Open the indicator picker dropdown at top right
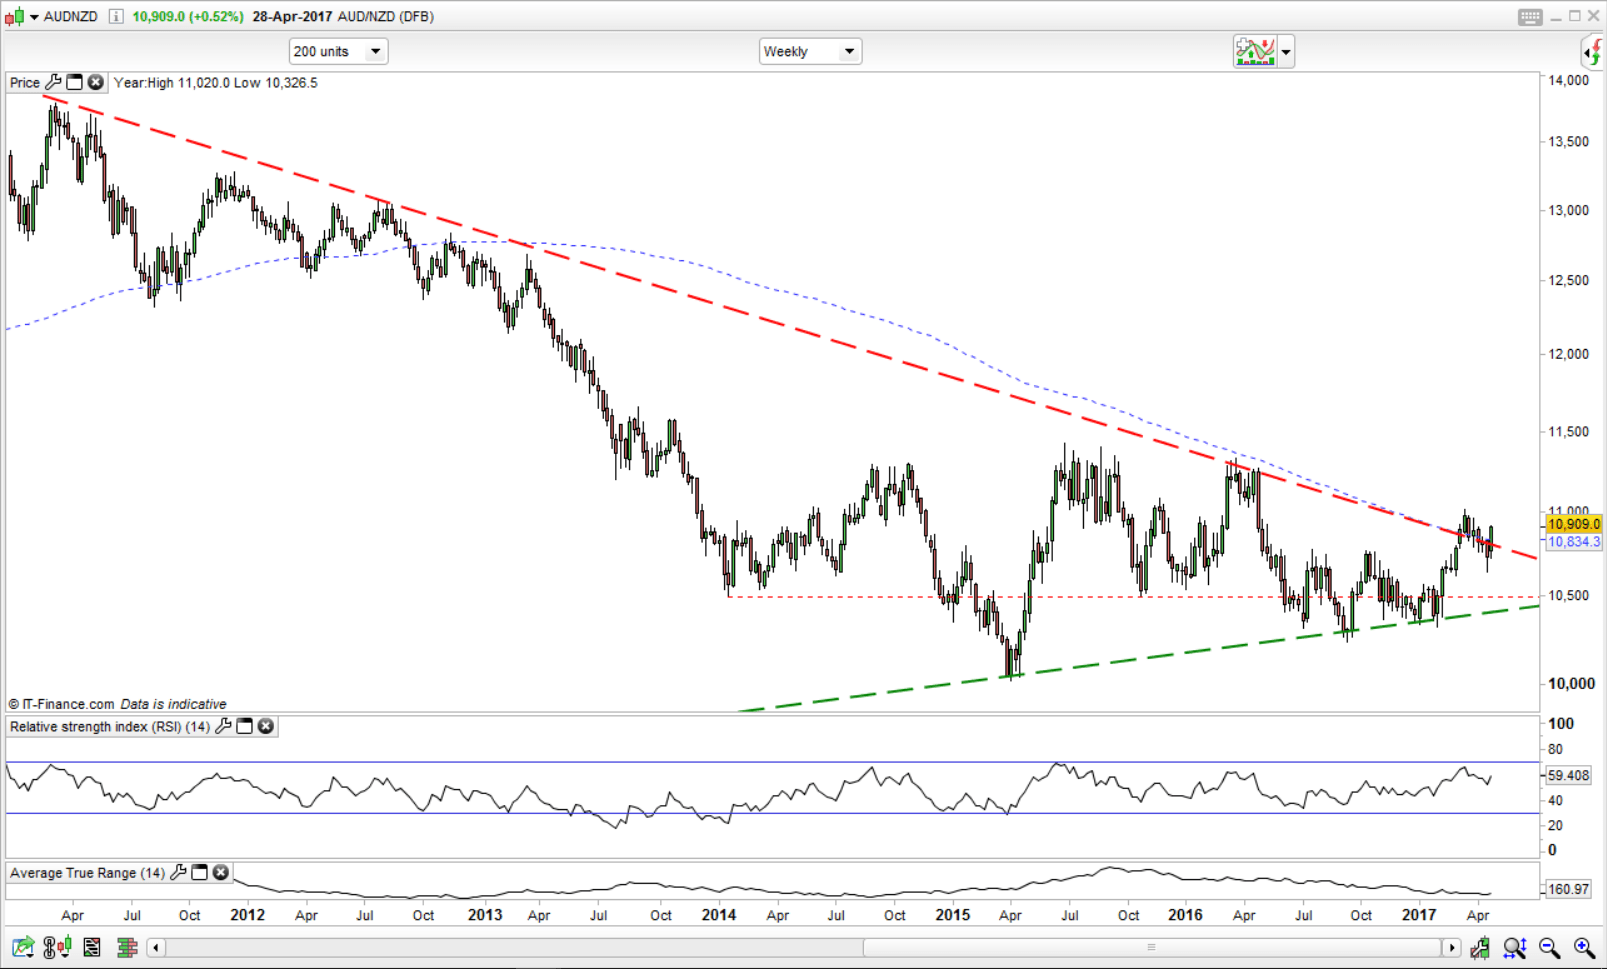The width and height of the screenshot is (1607, 969). [1285, 51]
